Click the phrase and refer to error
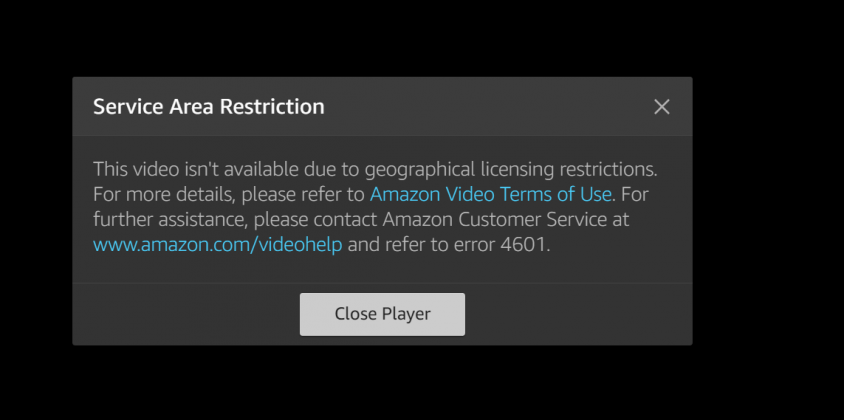The height and width of the screenshot is (420, 844). 421,245
